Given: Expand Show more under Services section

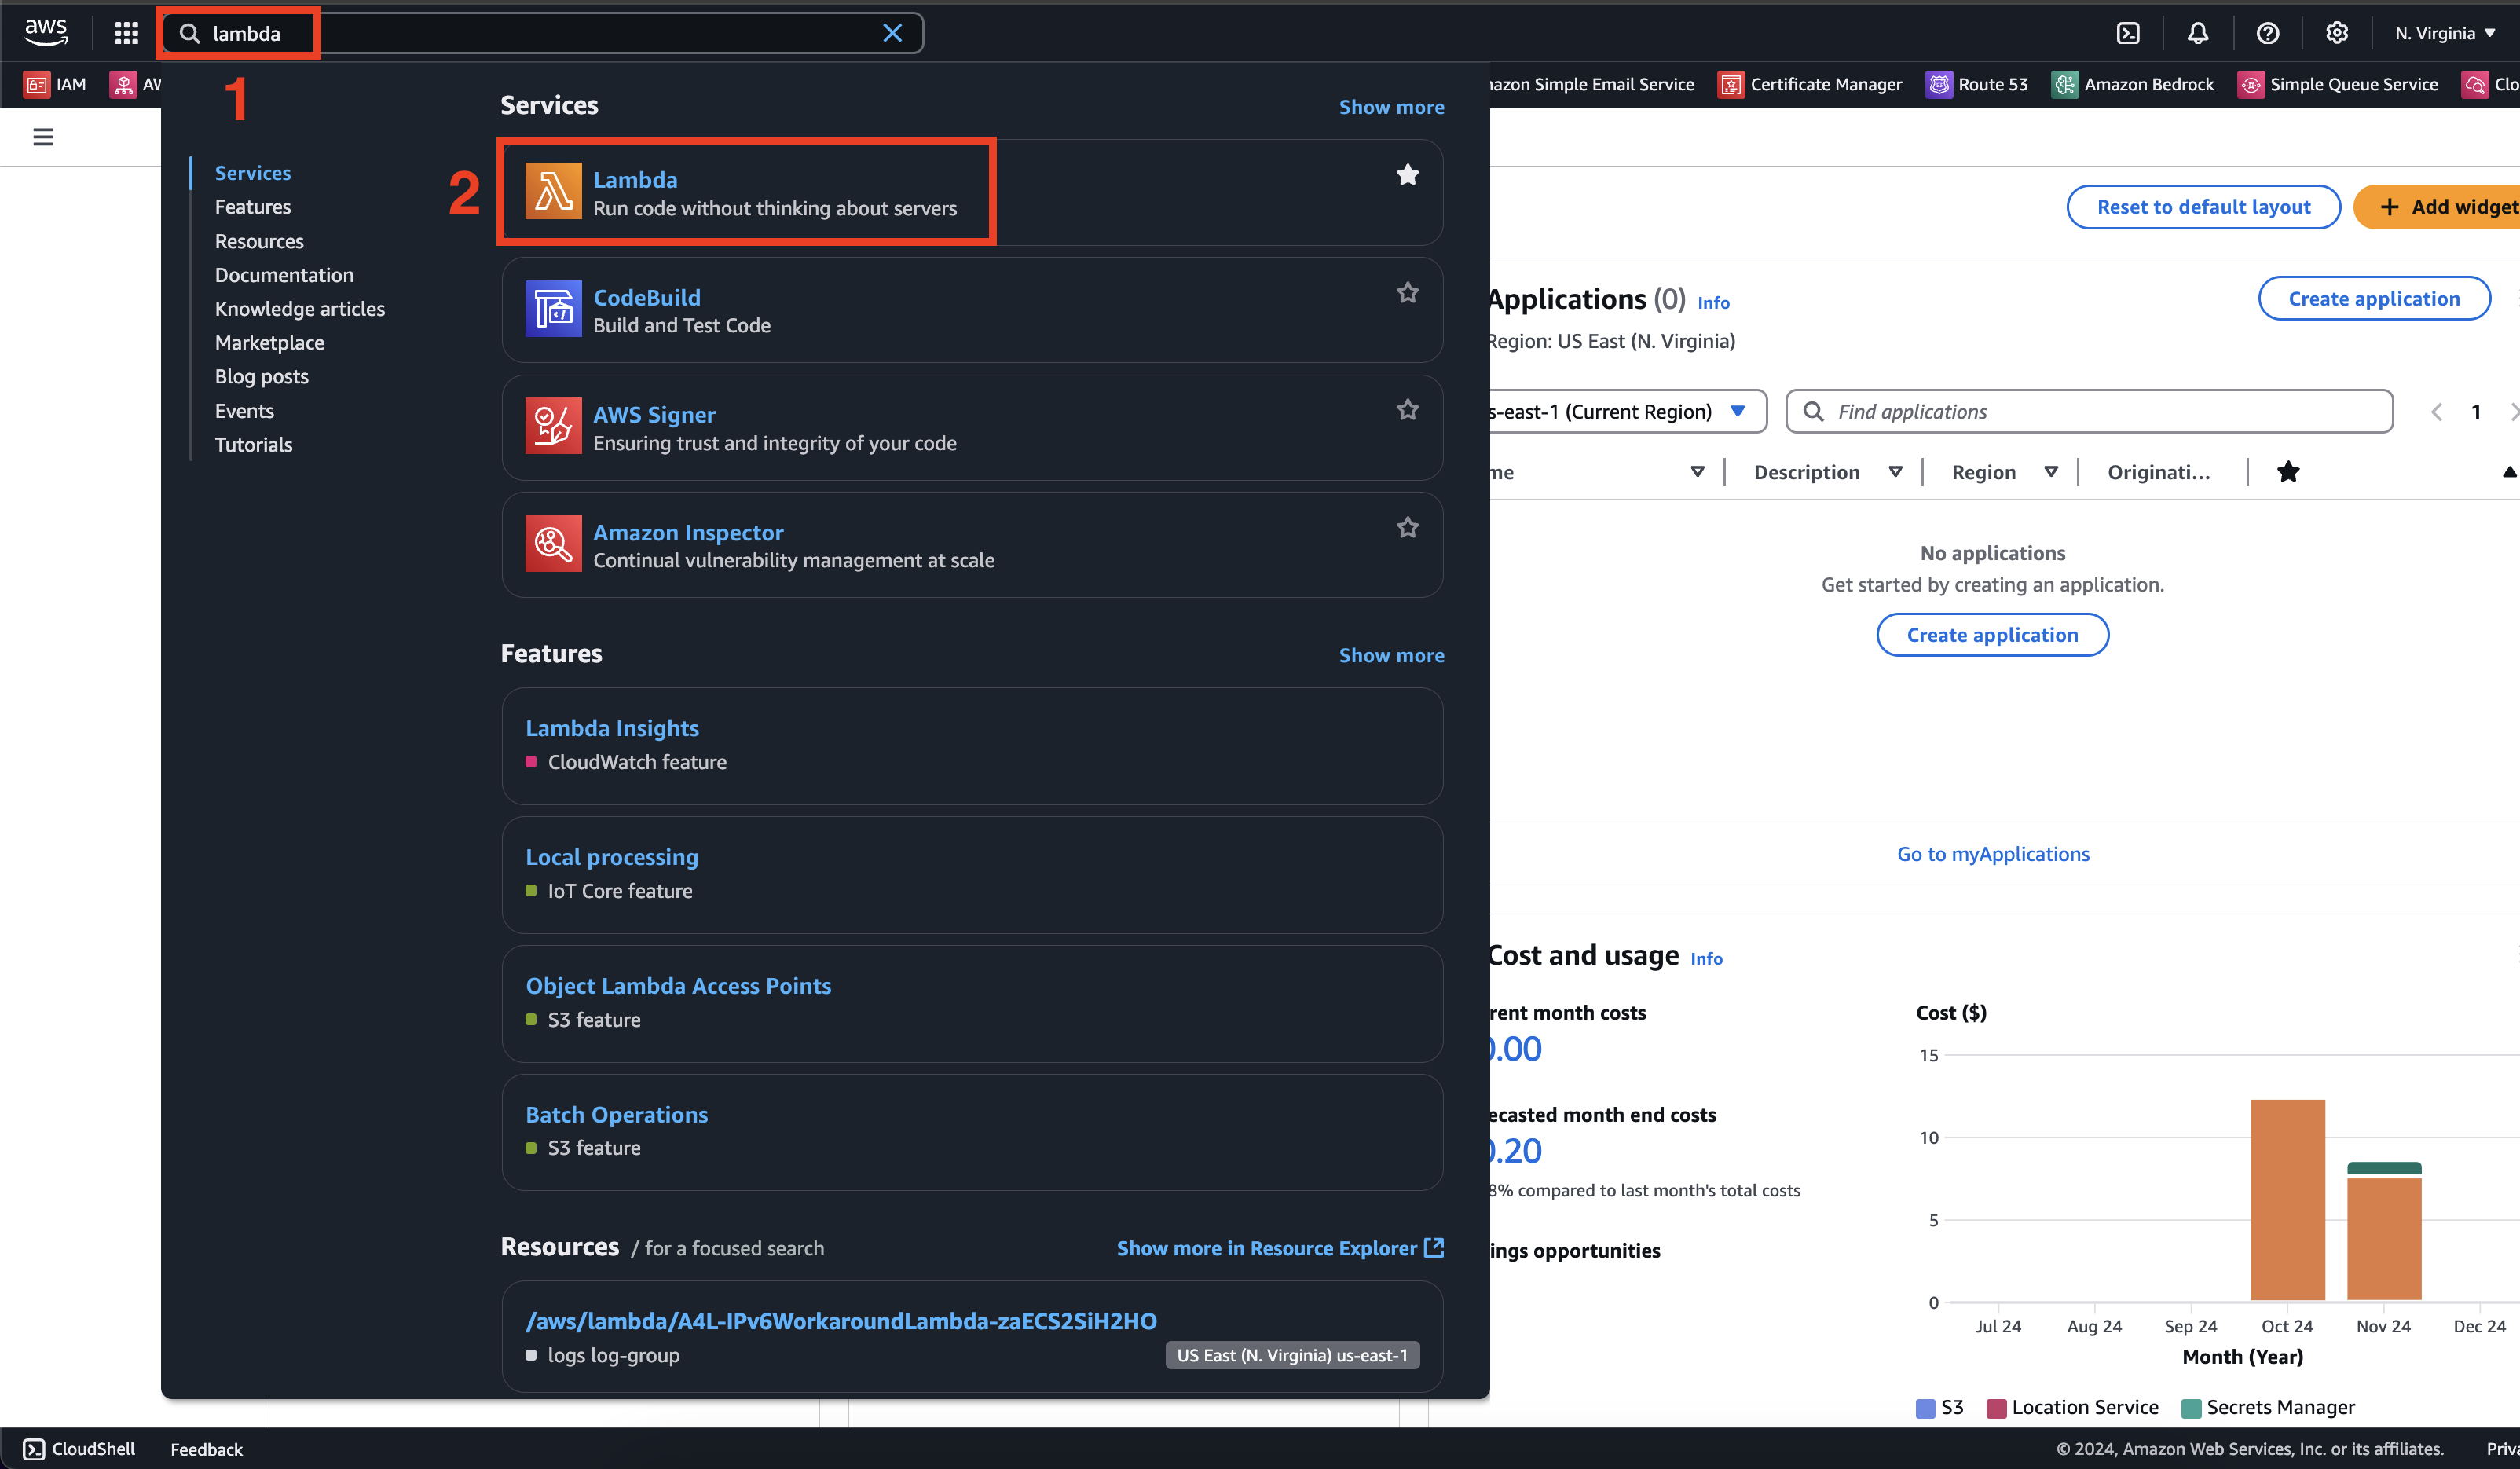Looking at the screenshot, I should pos(1390,105).
